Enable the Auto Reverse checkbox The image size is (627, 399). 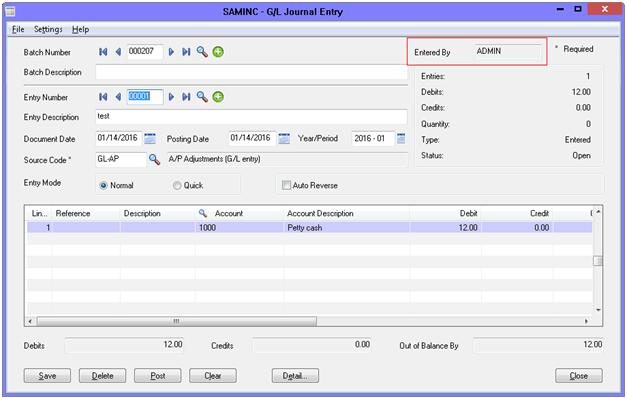tap(286, 185)
